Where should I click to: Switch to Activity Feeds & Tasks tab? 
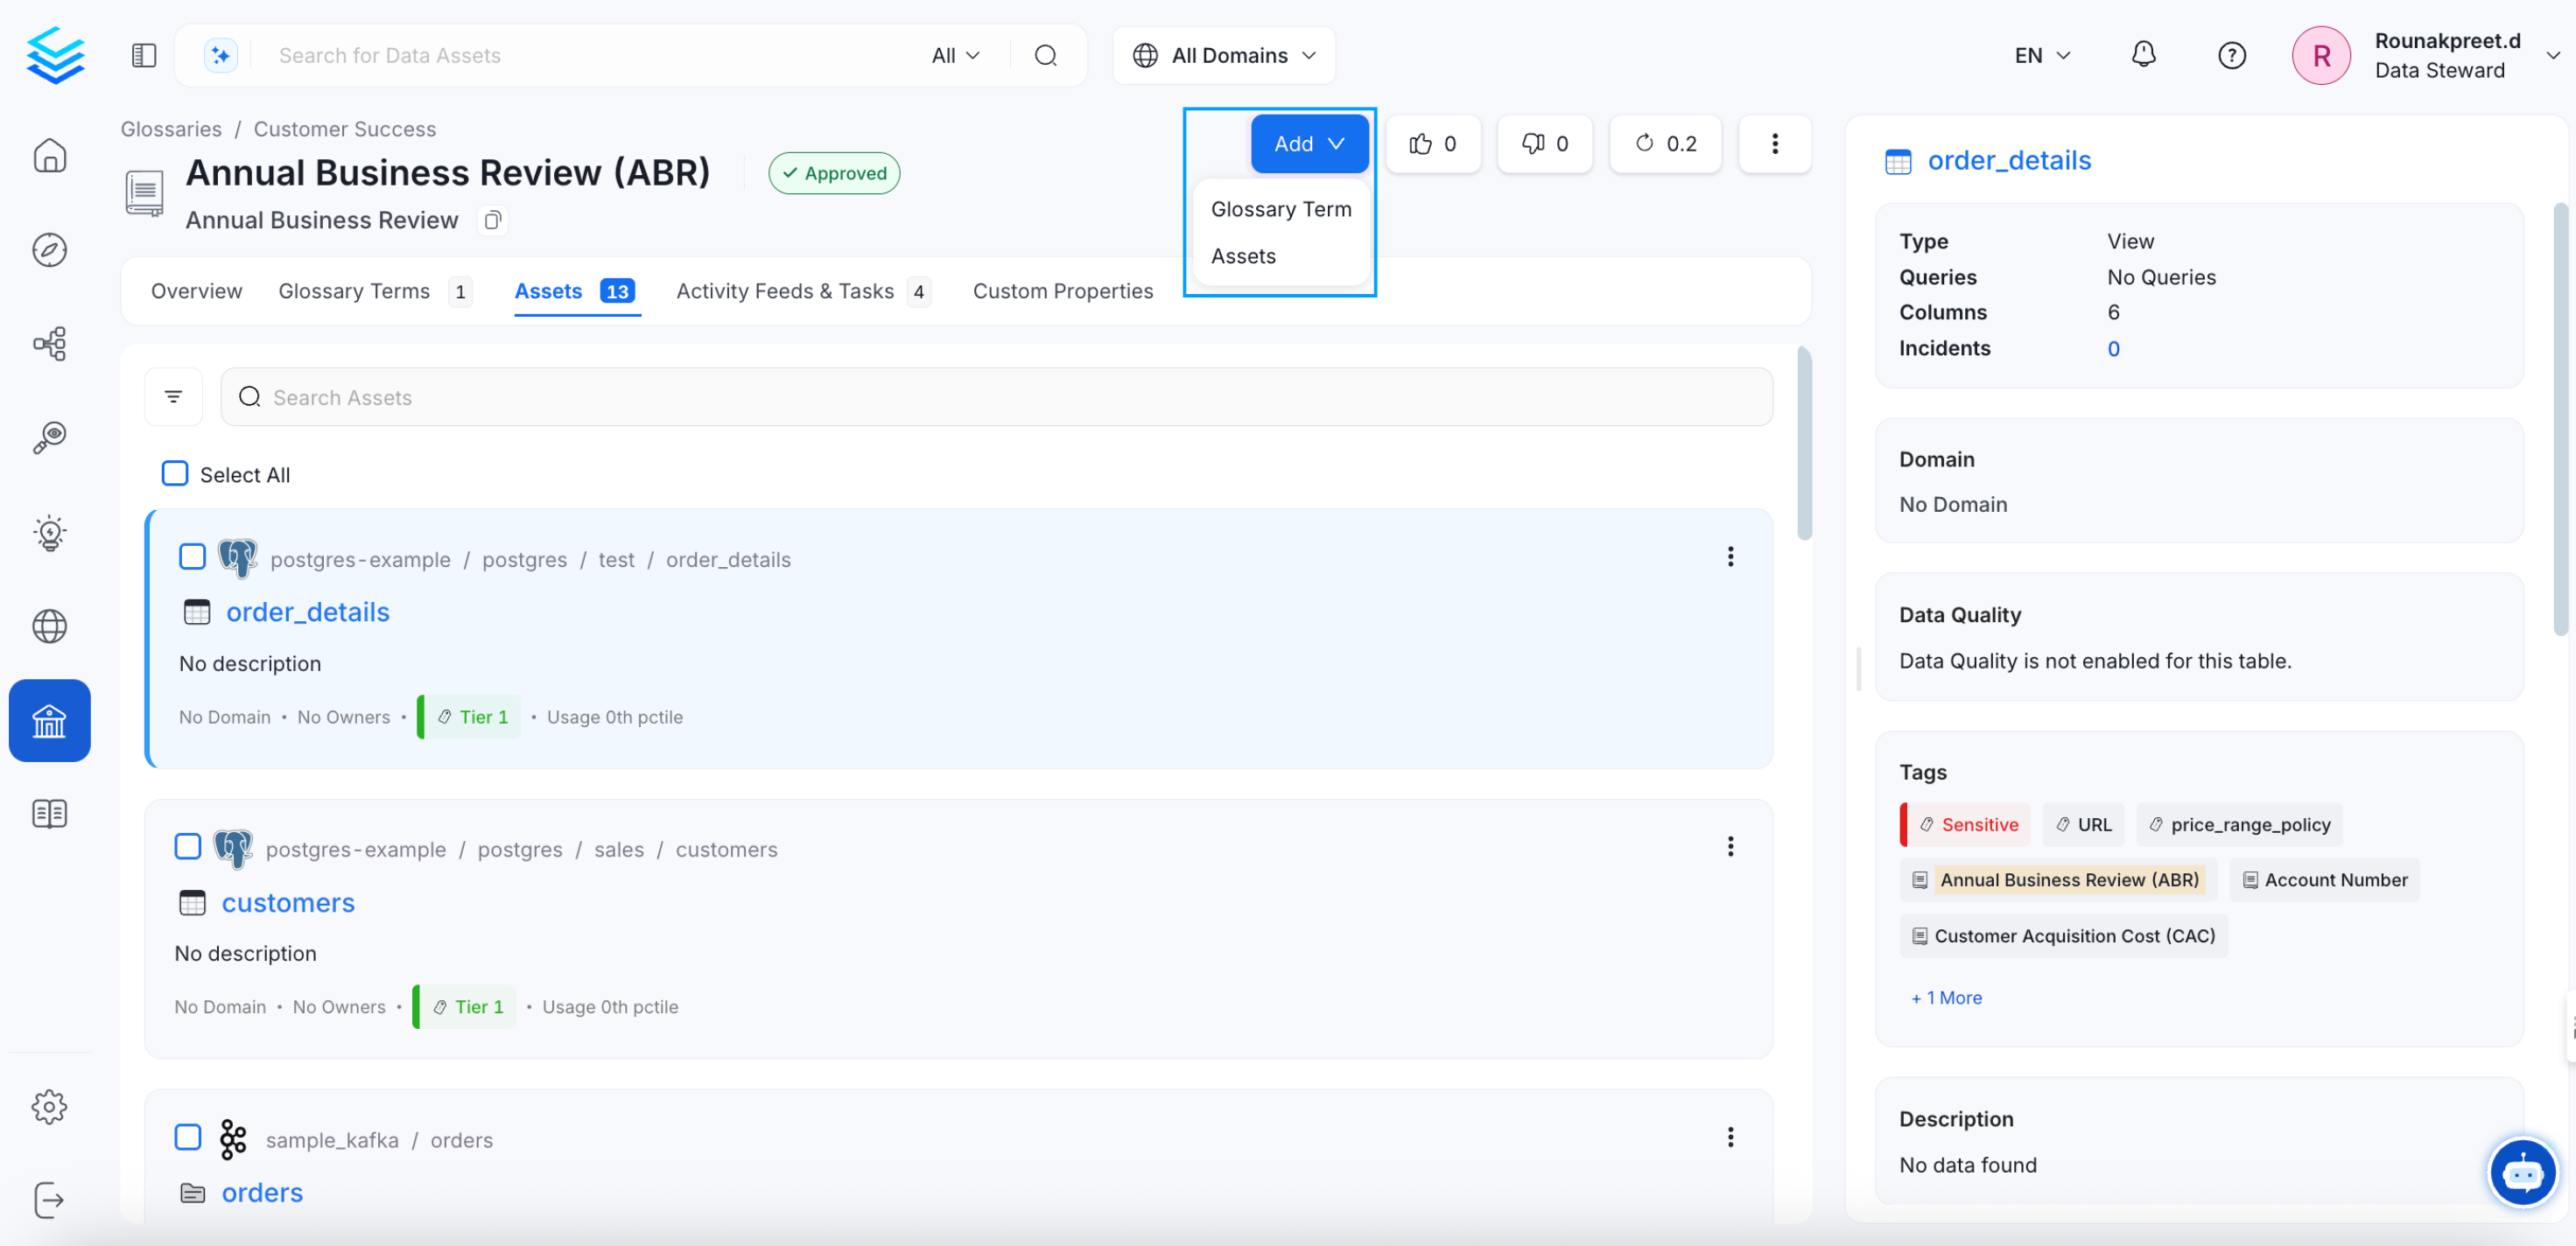coord(785,291)
